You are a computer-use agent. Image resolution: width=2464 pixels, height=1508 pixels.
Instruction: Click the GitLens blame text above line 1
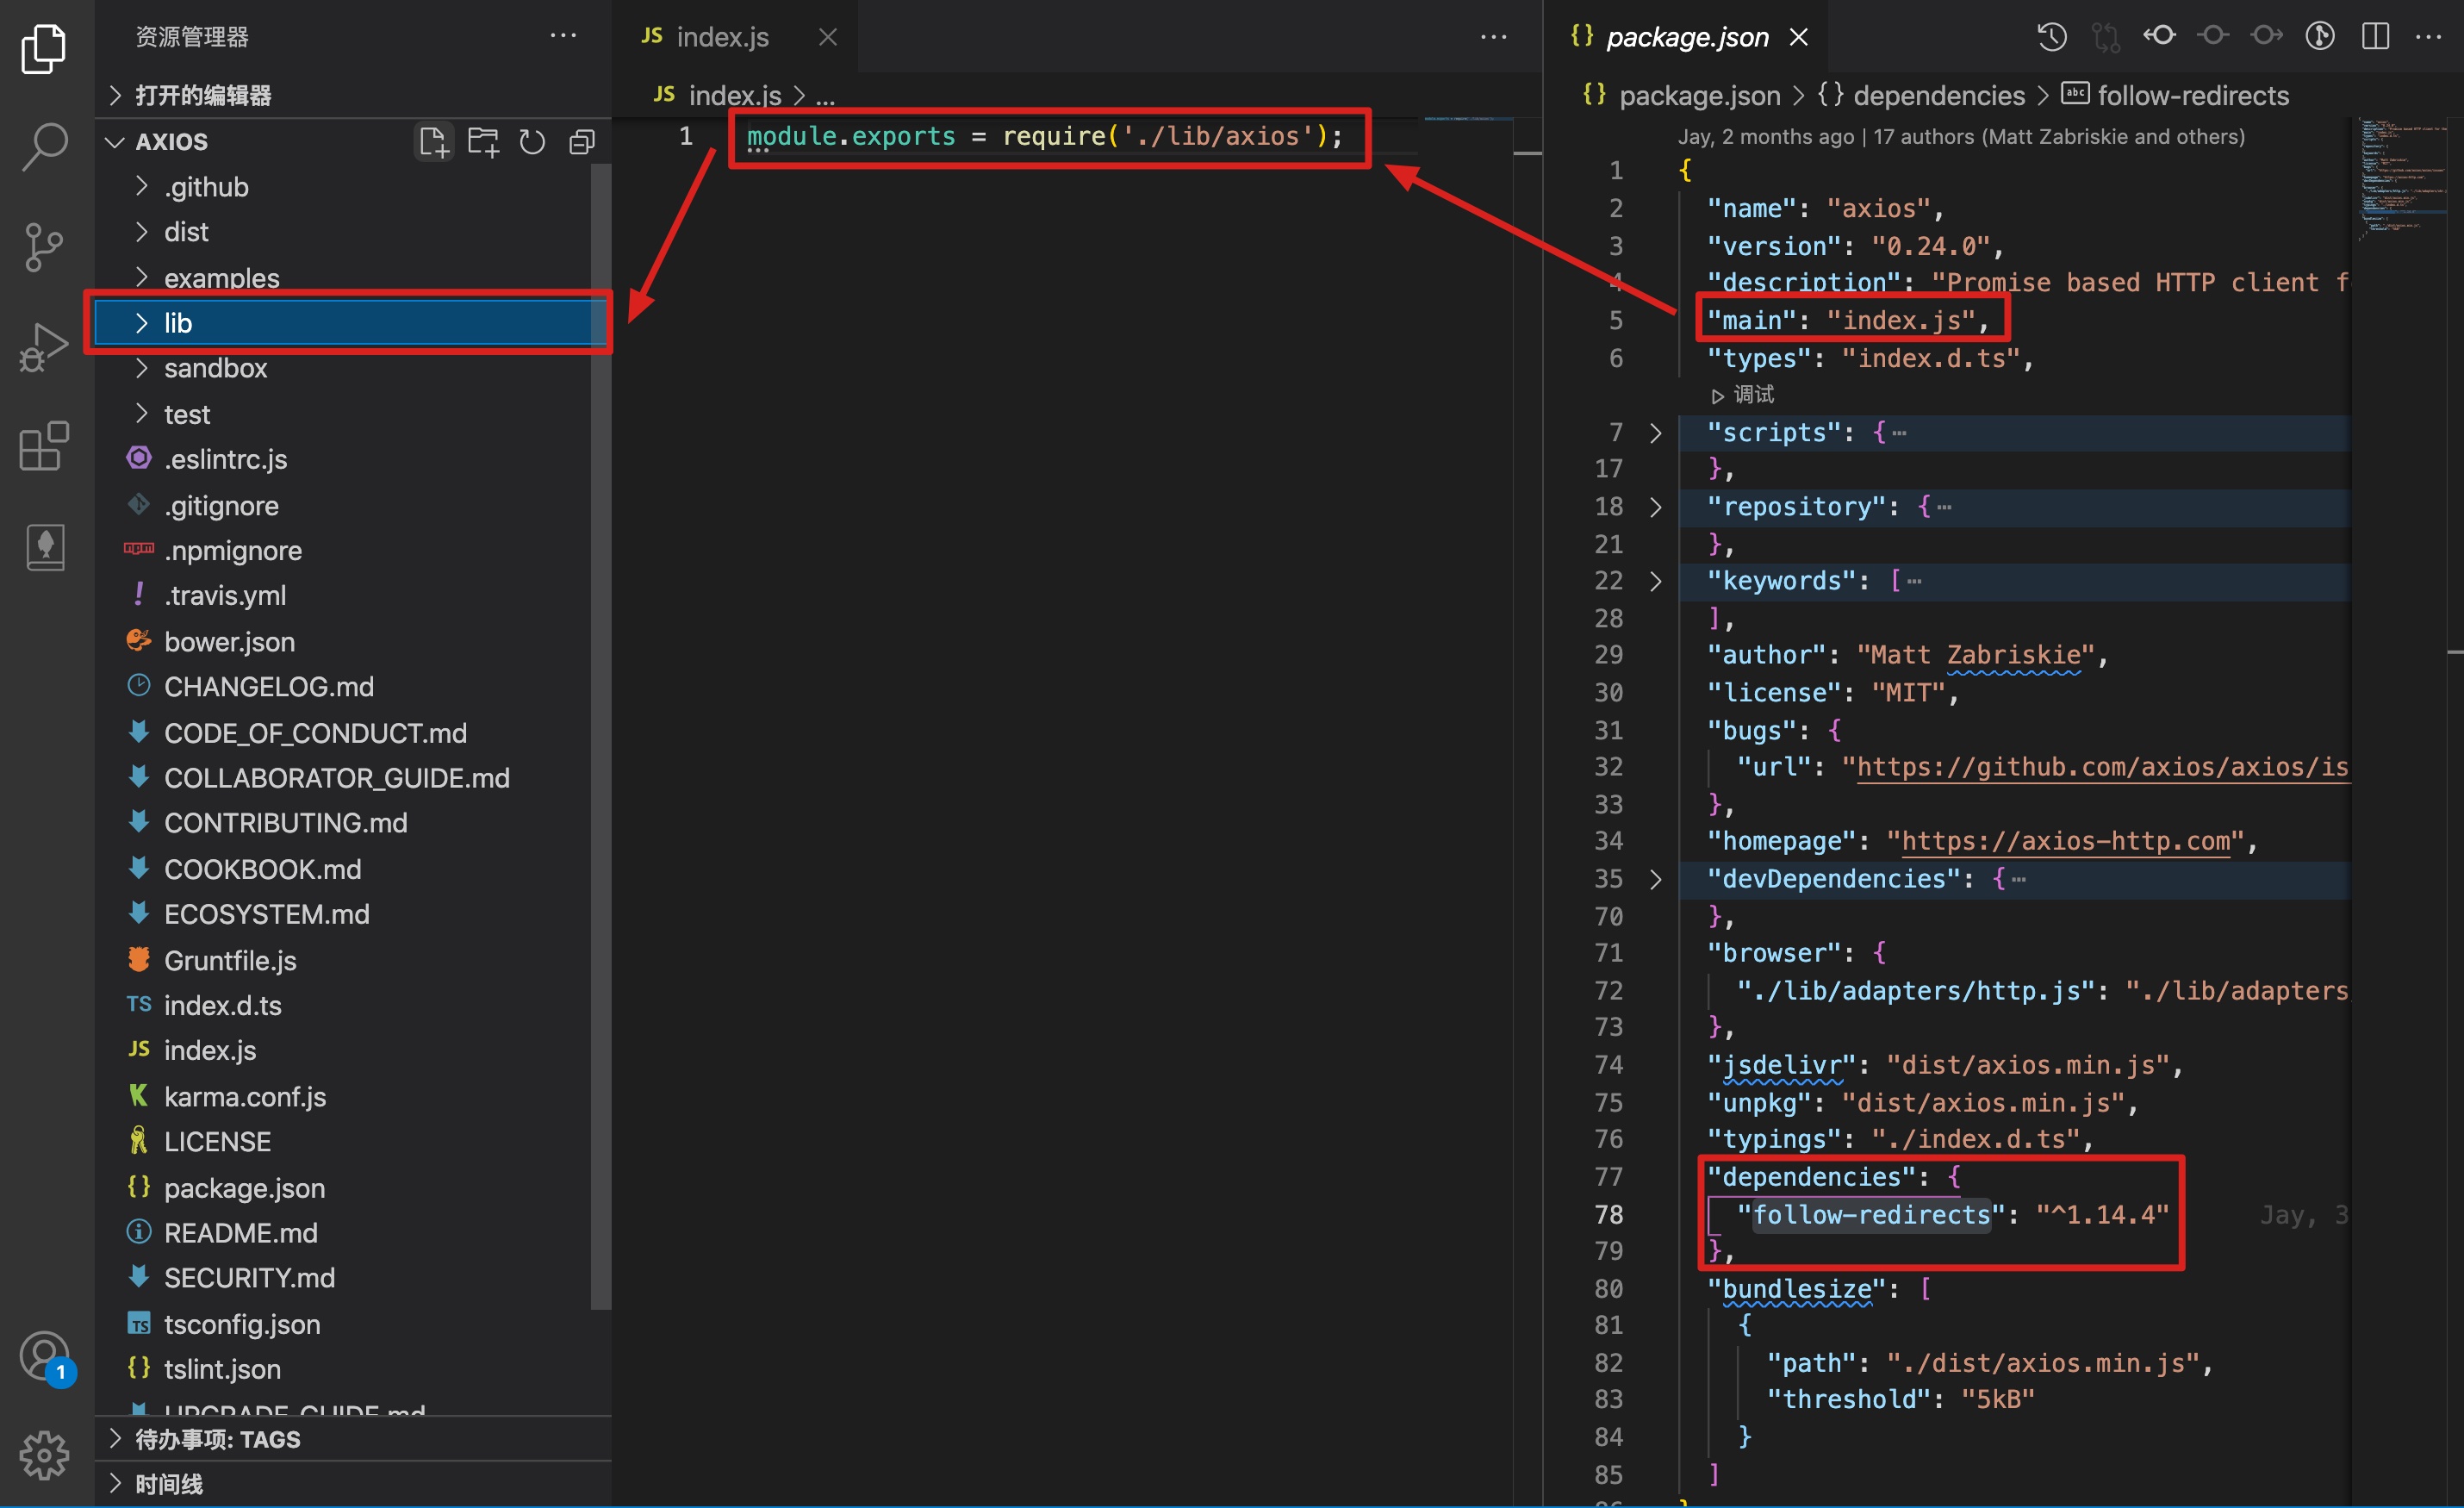point(1960,136)
